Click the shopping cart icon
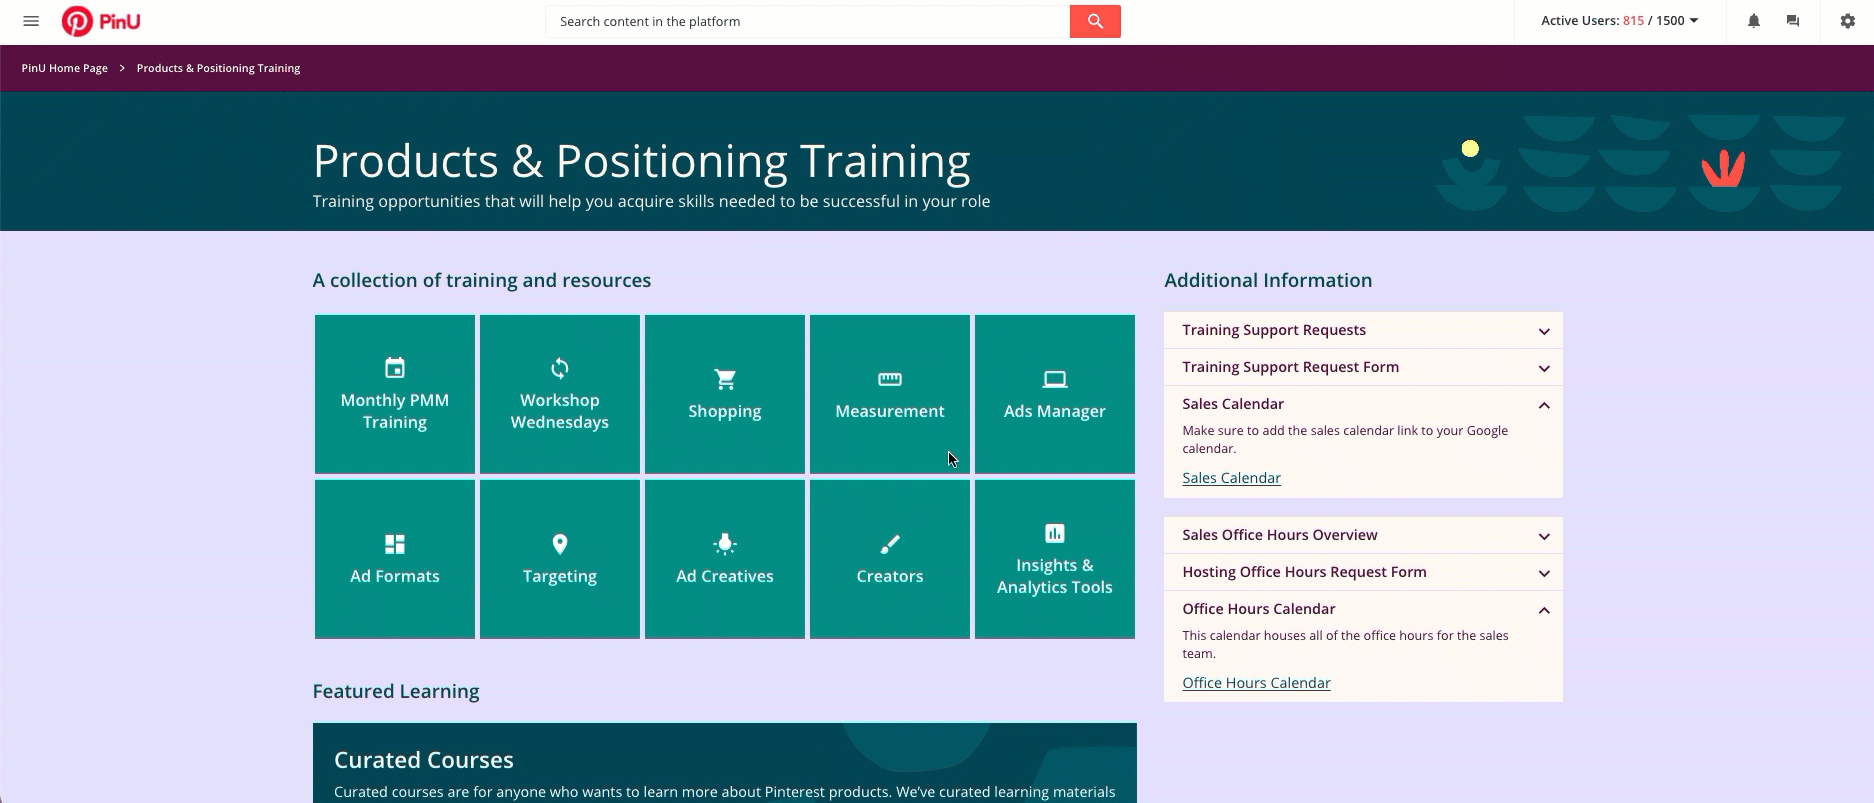The height and width of the screenshot is (803, 1874). point(725,379)
